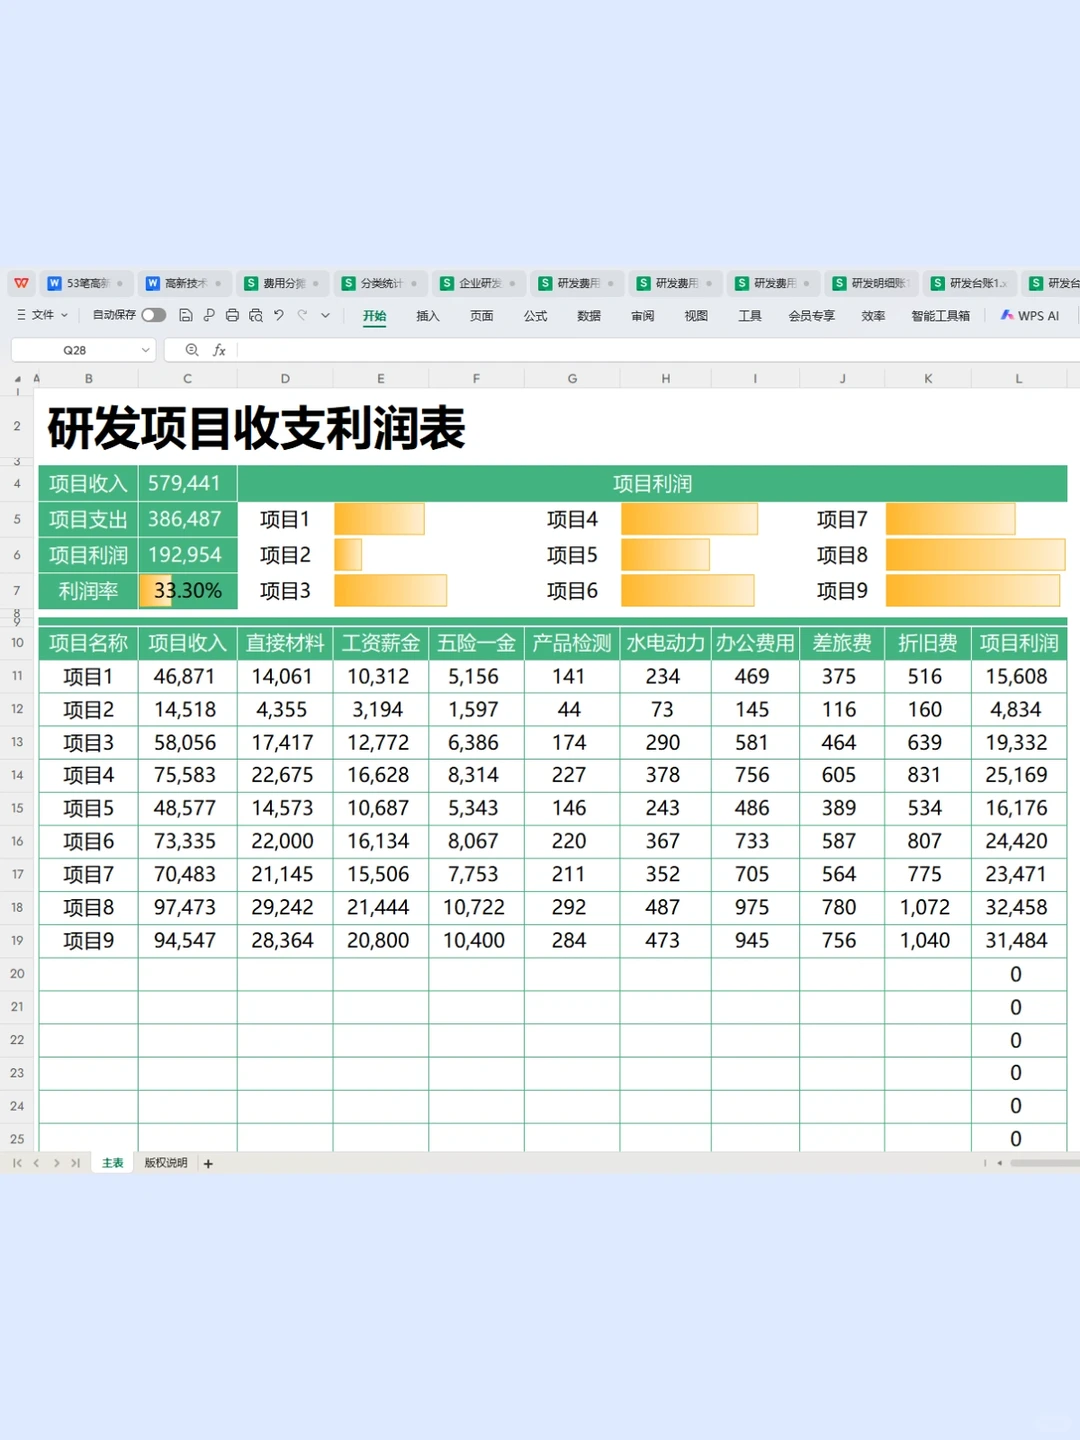The width and height of the screenshot is (1080, 1440).
Task: Click the Undo icon
Action: (x=279, y=315)
